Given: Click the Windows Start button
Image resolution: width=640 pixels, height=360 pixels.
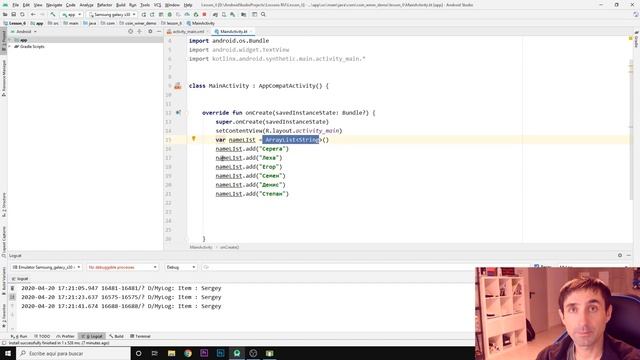Looking at the screenshot, I should (8, 353).
